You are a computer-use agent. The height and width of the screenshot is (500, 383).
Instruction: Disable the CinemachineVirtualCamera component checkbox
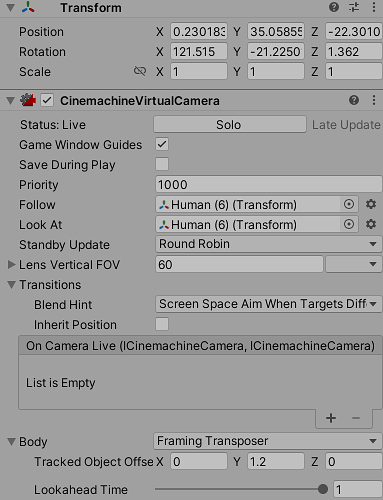pos(47,100)
